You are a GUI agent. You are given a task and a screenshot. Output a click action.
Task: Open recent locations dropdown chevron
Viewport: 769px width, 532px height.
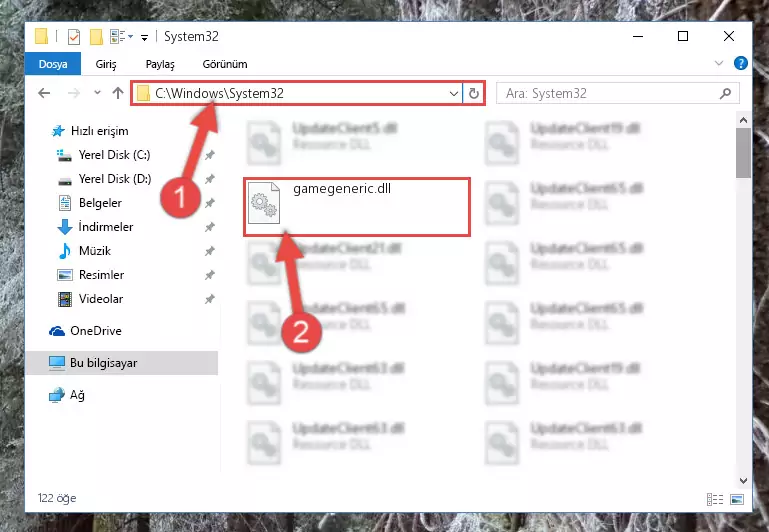tap(97, 93)
